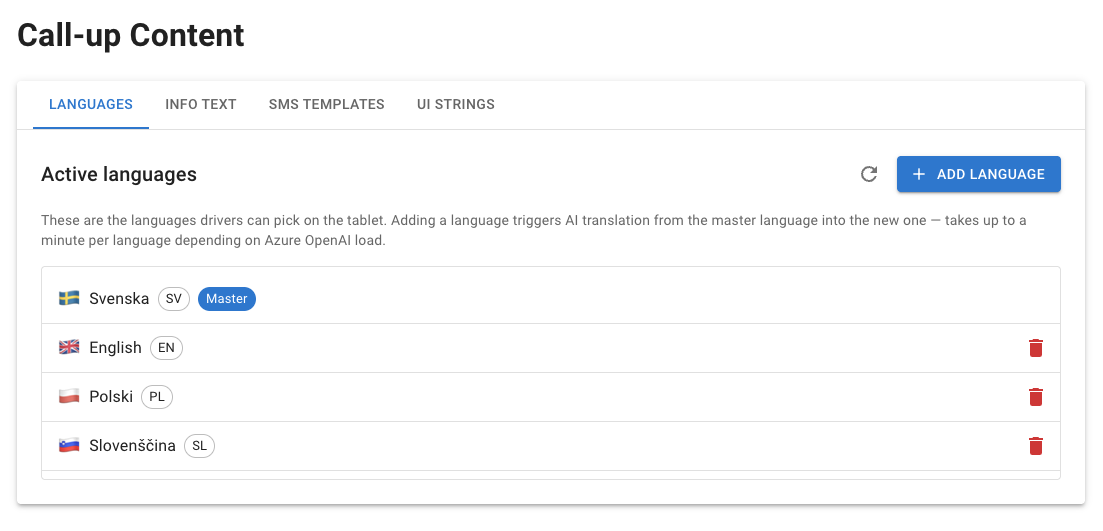Click the Slovenian flag icon
This screenshot has width=1103, height=531.
[x=69, y=446]
